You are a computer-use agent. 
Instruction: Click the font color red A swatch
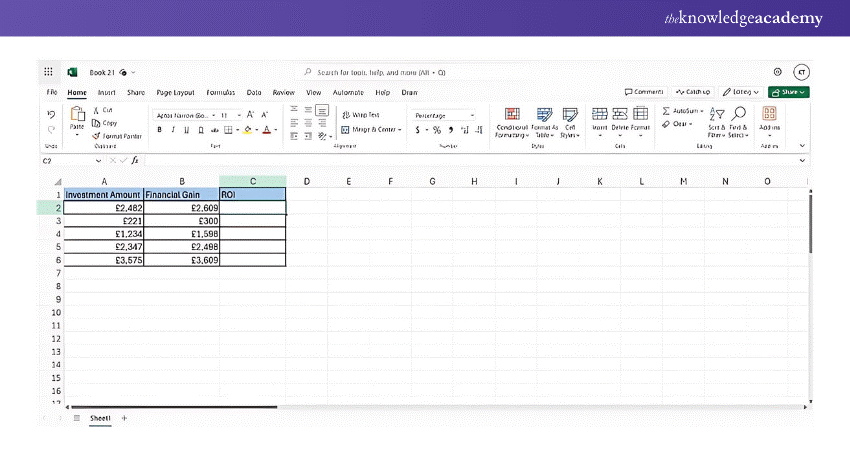coord(266,130)
